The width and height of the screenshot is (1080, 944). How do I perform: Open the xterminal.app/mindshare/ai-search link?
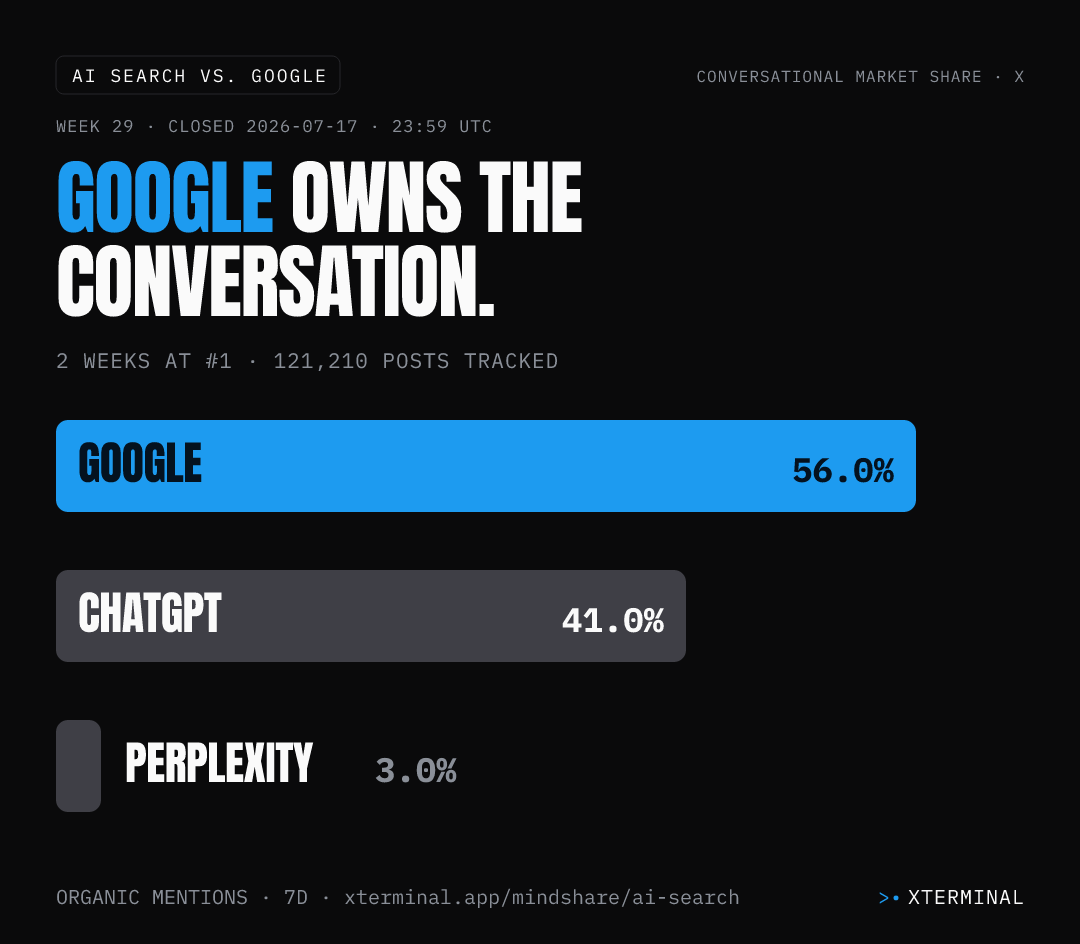tap(541, 898)
